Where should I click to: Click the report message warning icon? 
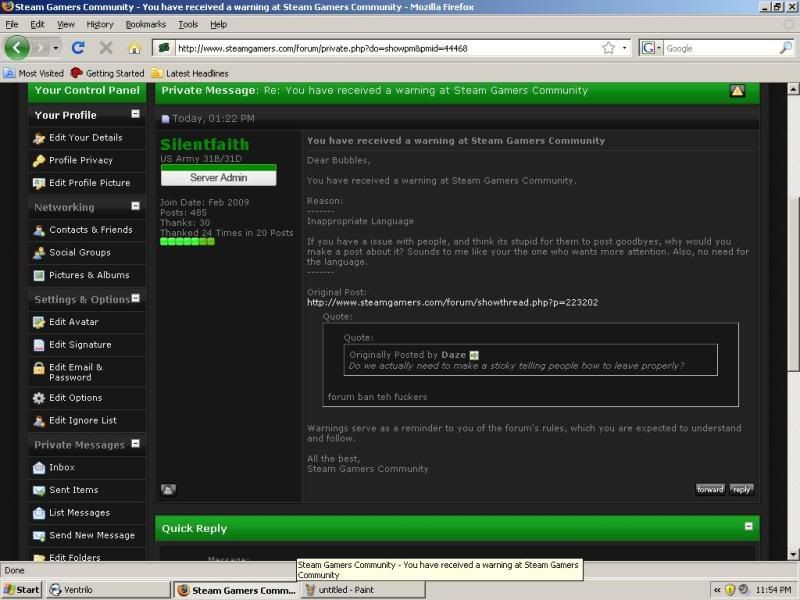click(737, 91)
